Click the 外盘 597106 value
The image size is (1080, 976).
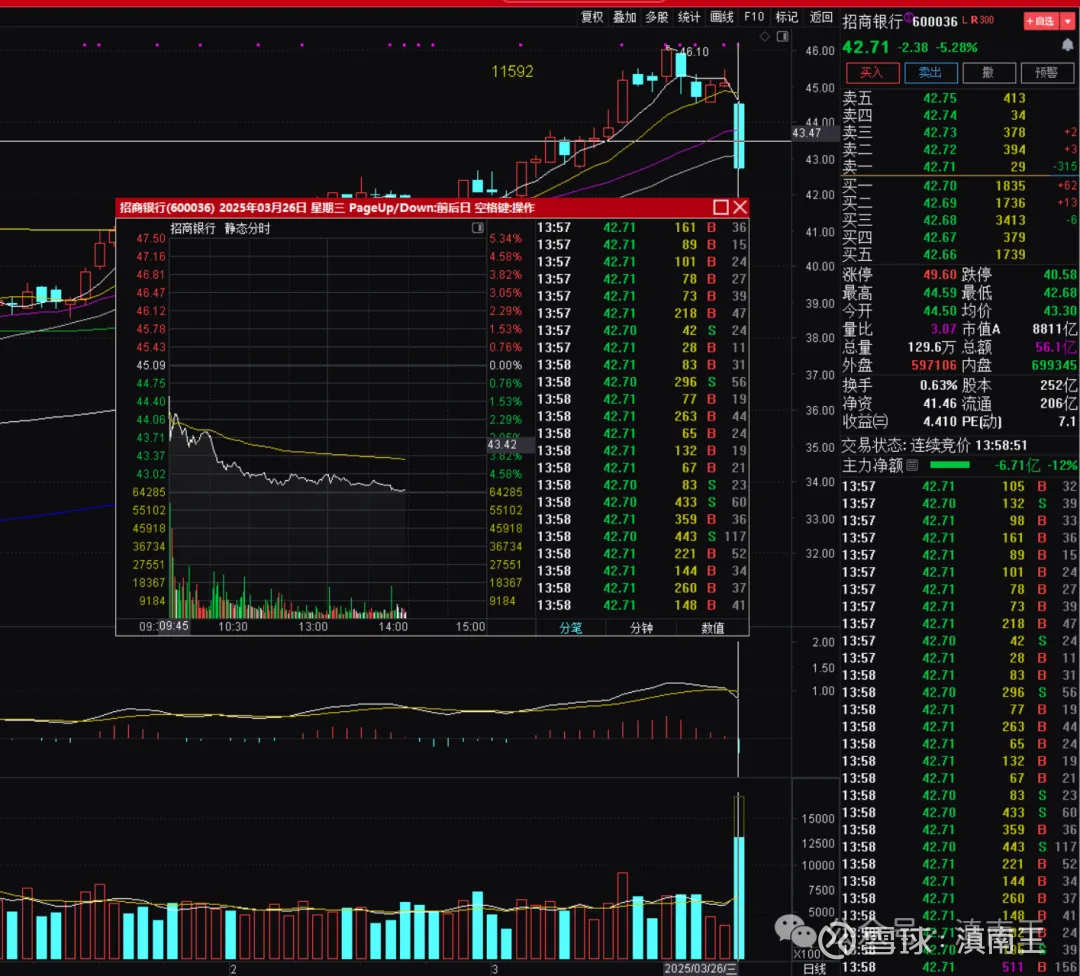point(934,366)
